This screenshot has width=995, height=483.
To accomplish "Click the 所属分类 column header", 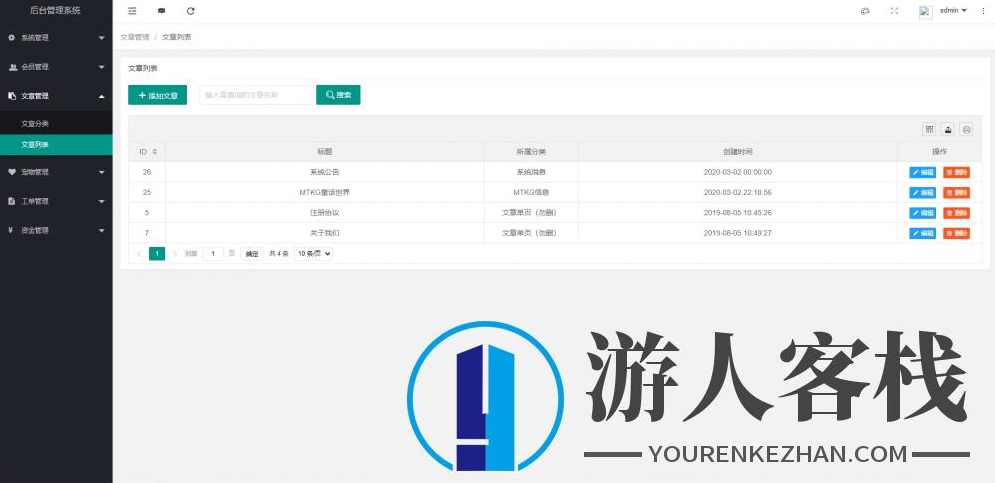I will pos(530,152).
